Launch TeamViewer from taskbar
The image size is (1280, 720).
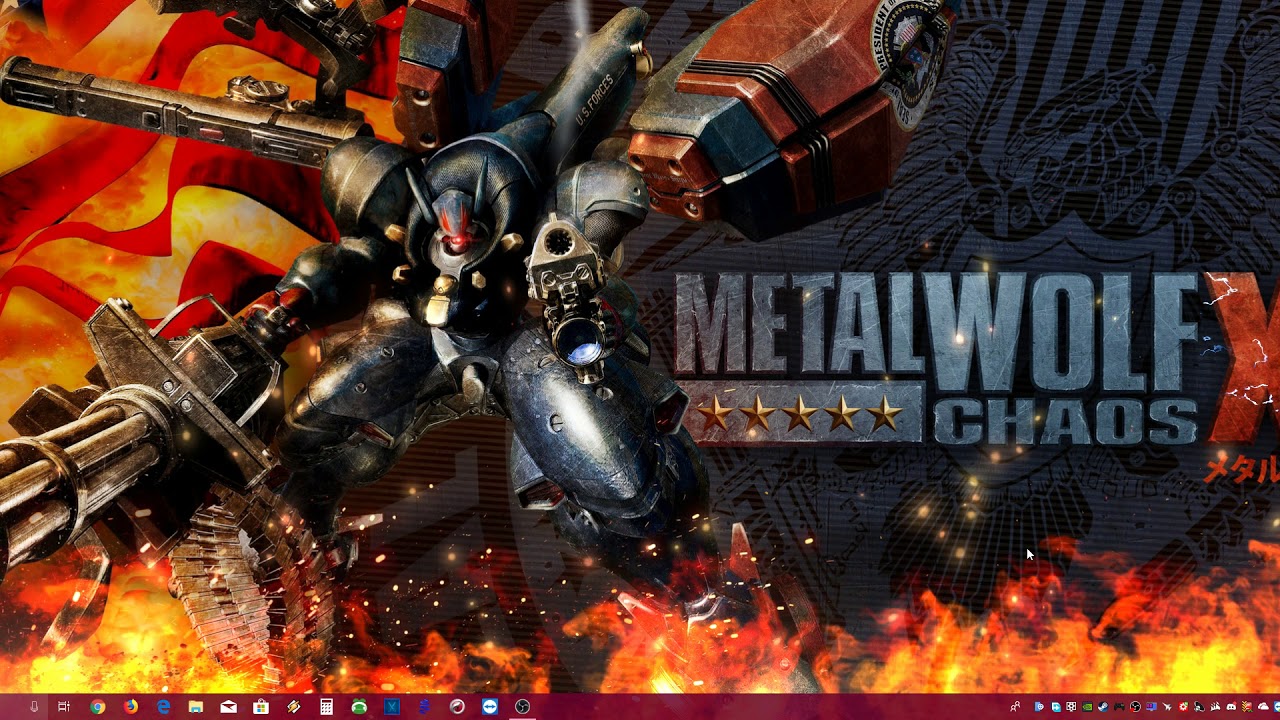(489, 707)
